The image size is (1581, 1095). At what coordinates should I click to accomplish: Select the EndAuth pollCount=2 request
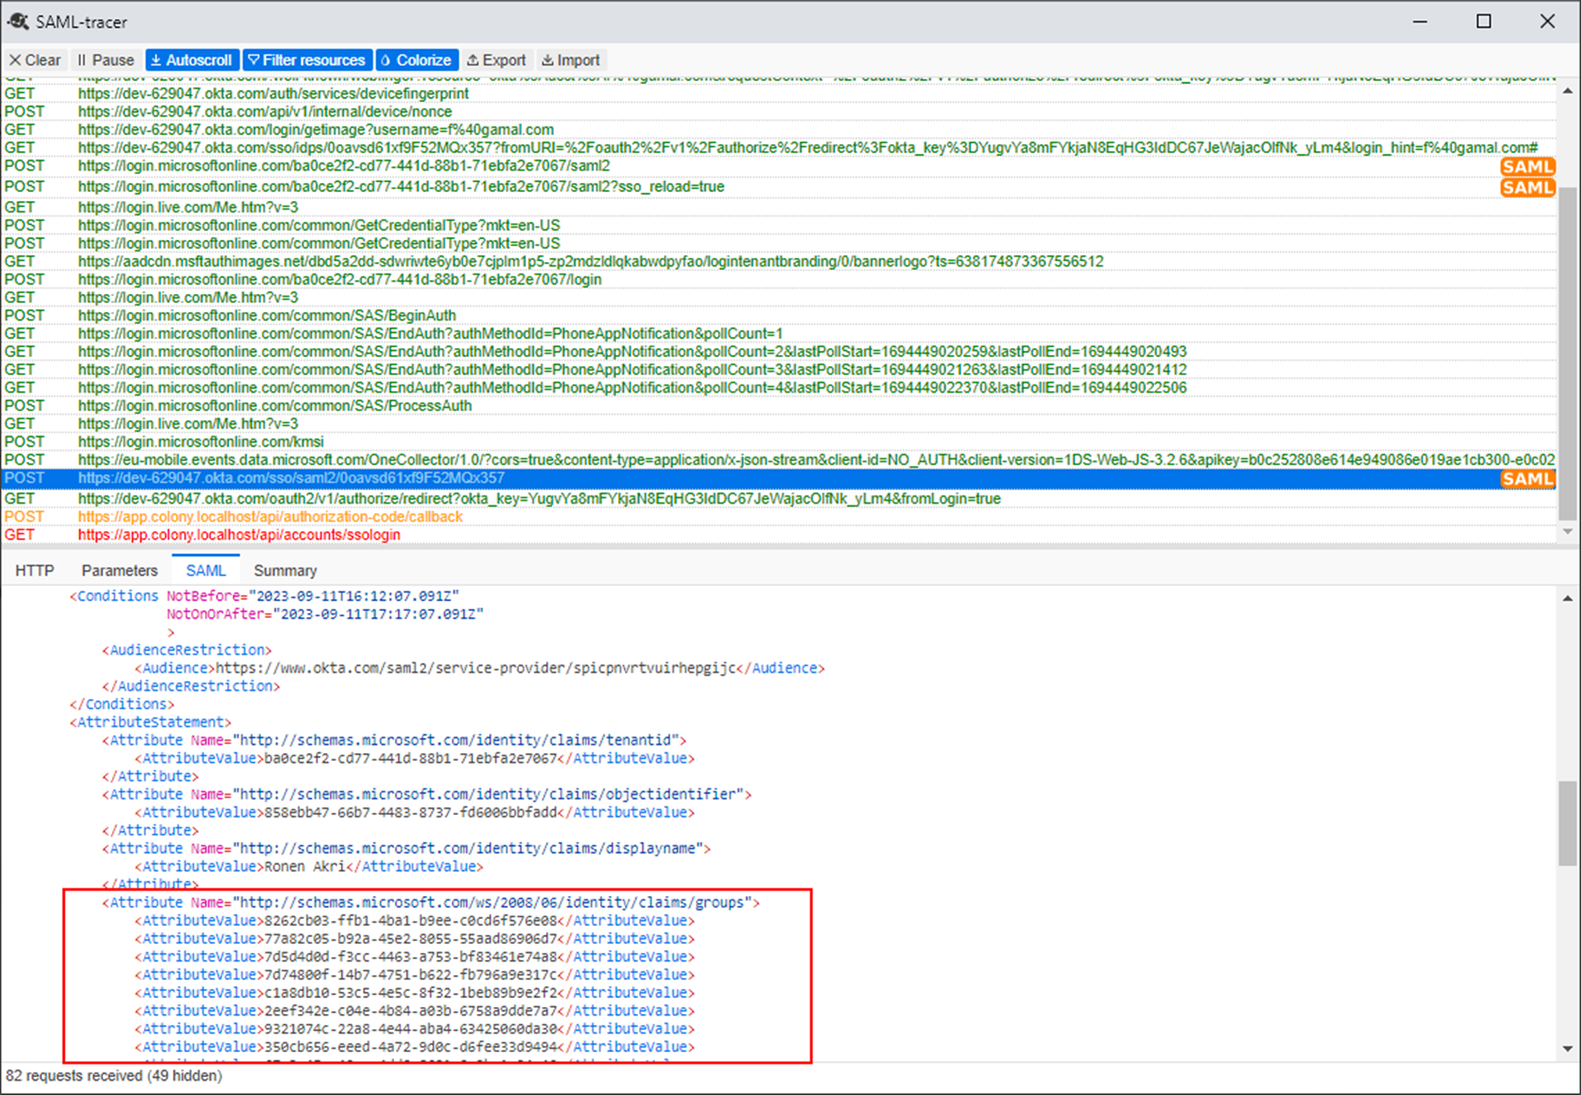coord(778,351)
